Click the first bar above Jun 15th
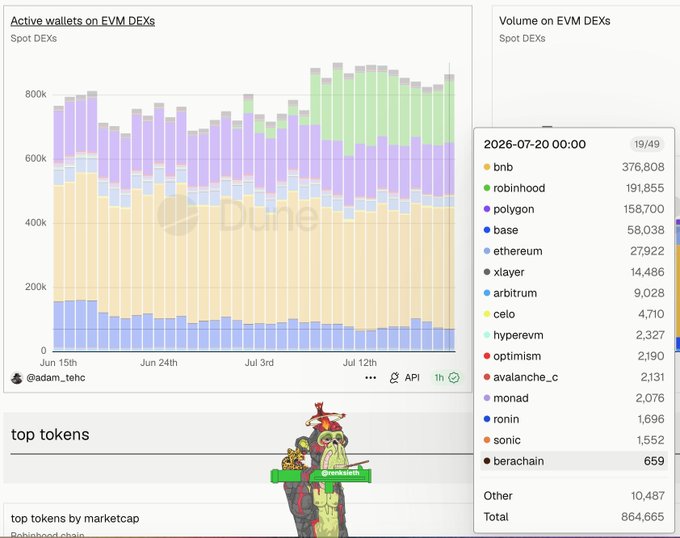Screen dimensions: 680x538 coord(59,228)
